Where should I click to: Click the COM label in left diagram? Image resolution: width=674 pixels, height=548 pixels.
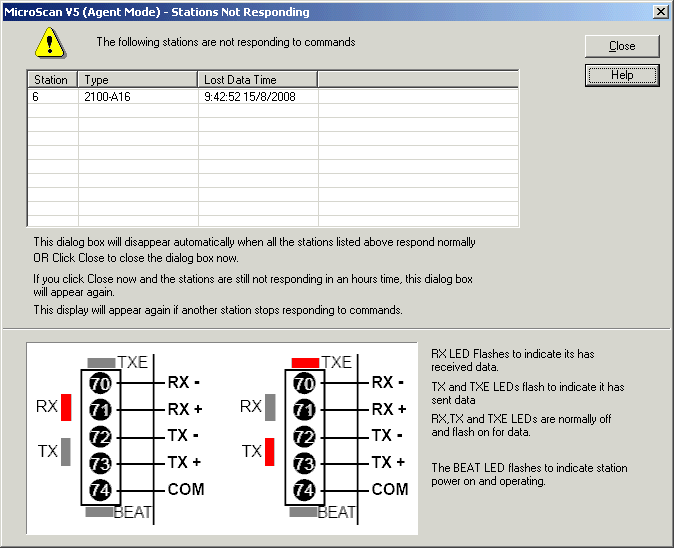(x=186, y=490)
